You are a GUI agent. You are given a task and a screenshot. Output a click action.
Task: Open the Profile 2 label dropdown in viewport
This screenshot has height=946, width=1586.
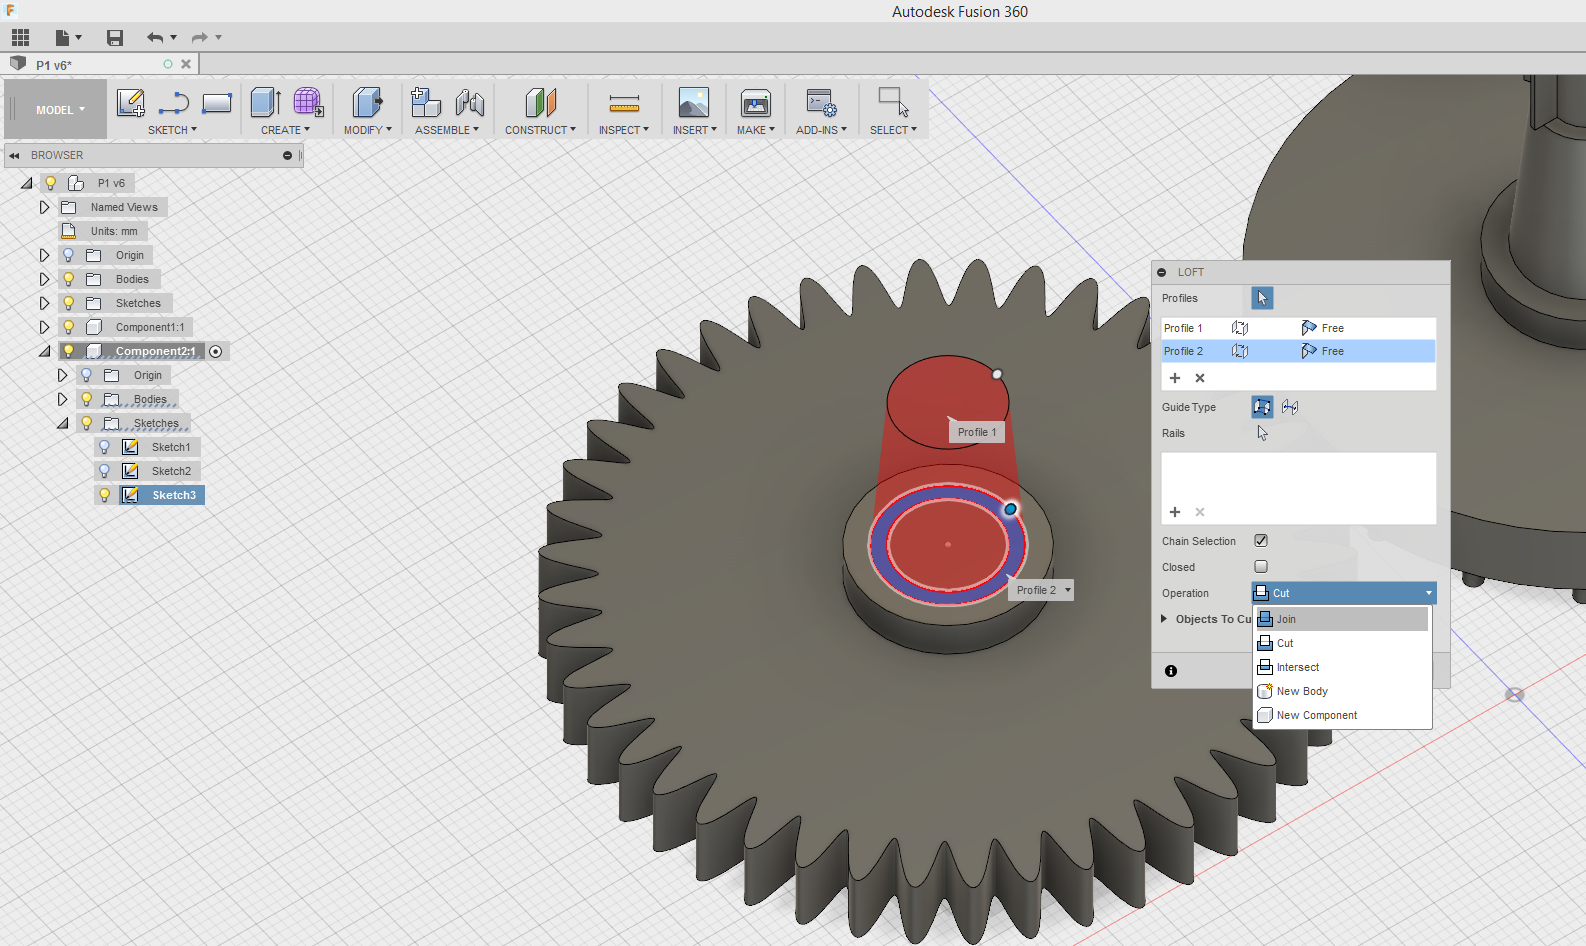point(1068,590)
